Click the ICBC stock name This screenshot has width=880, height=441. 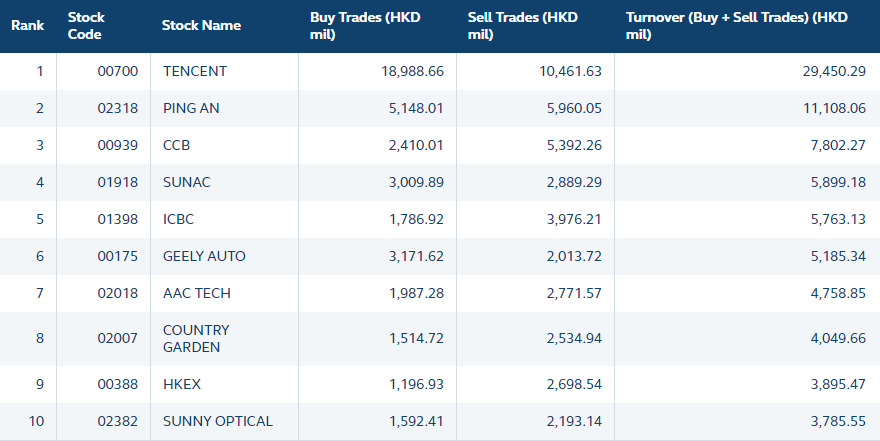[x=179, y=219]
